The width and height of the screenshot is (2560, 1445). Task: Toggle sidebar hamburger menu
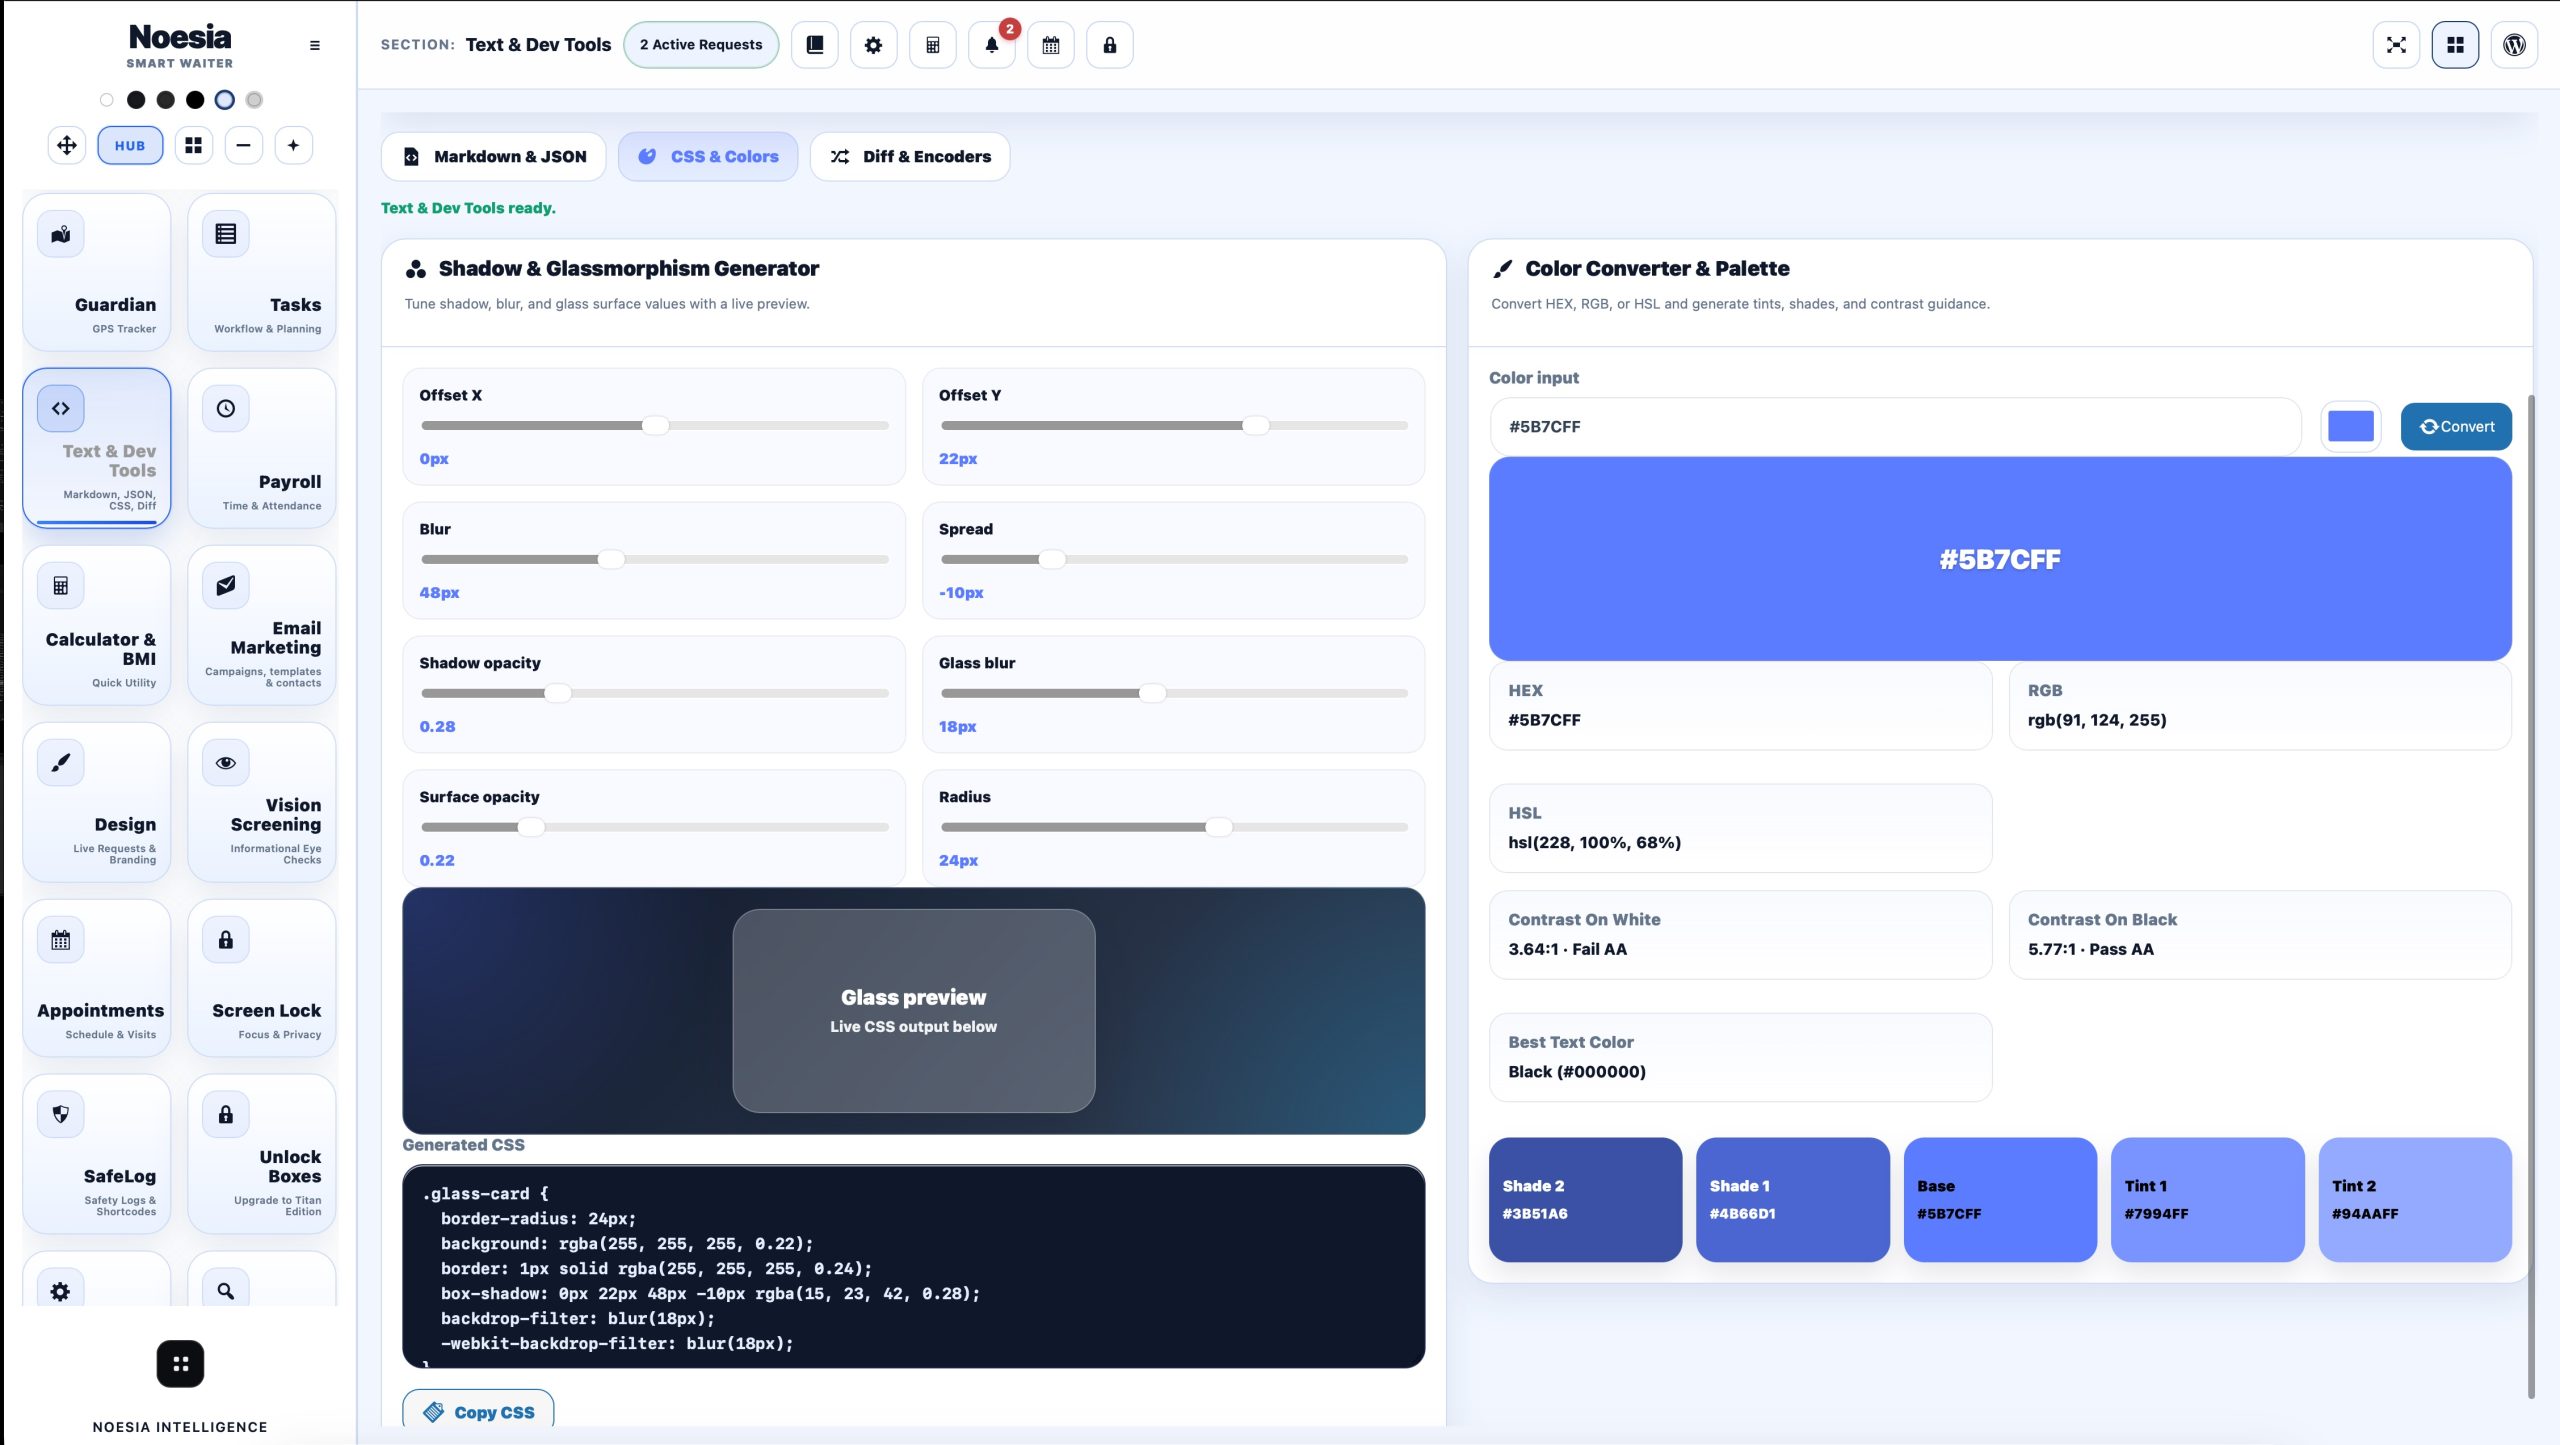315,45
